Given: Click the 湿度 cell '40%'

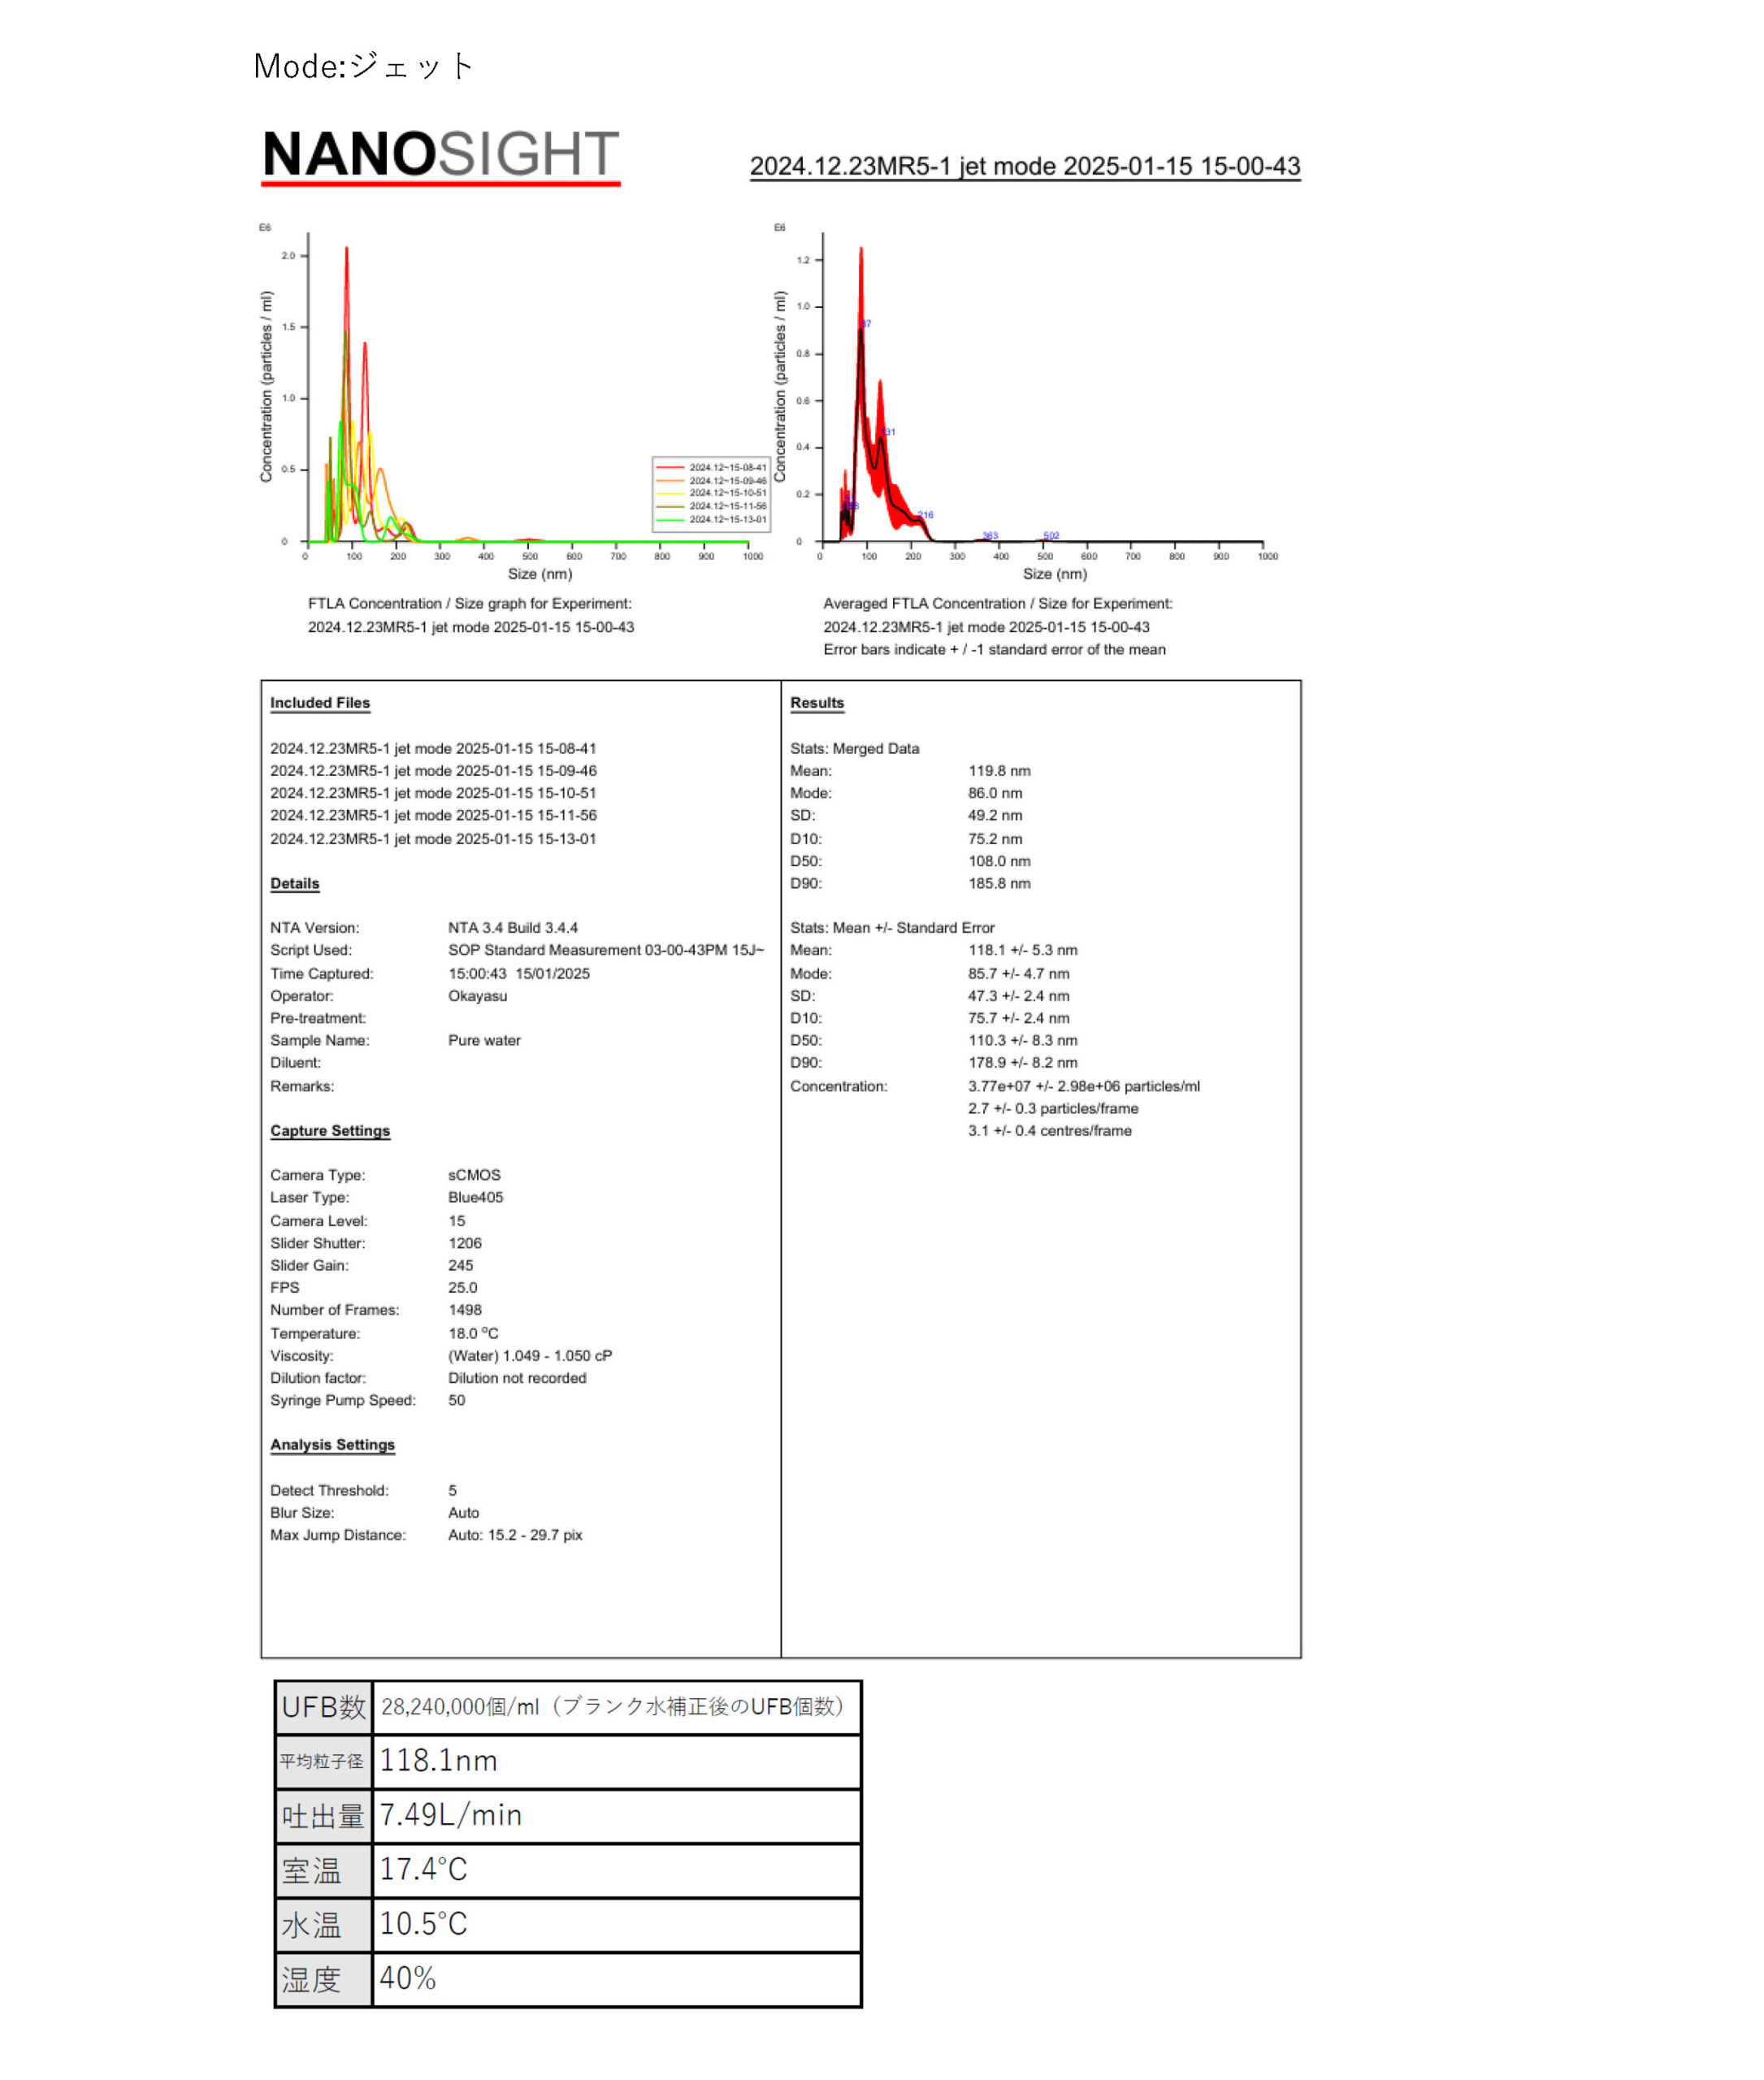Looking at the screenshot, I should (x=616, y=1979).
